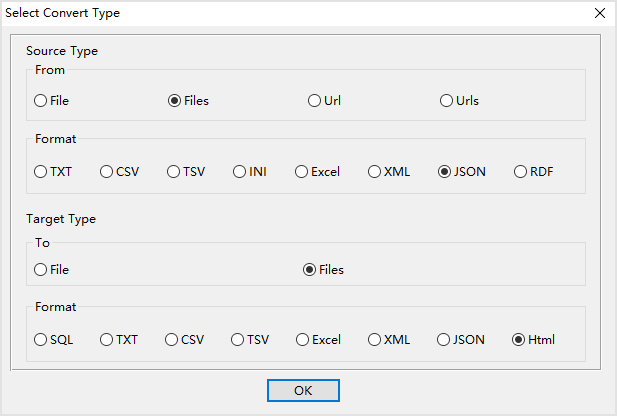617x416 pixels.
Task: Select TSV as the source format
Action: [174, 172]
